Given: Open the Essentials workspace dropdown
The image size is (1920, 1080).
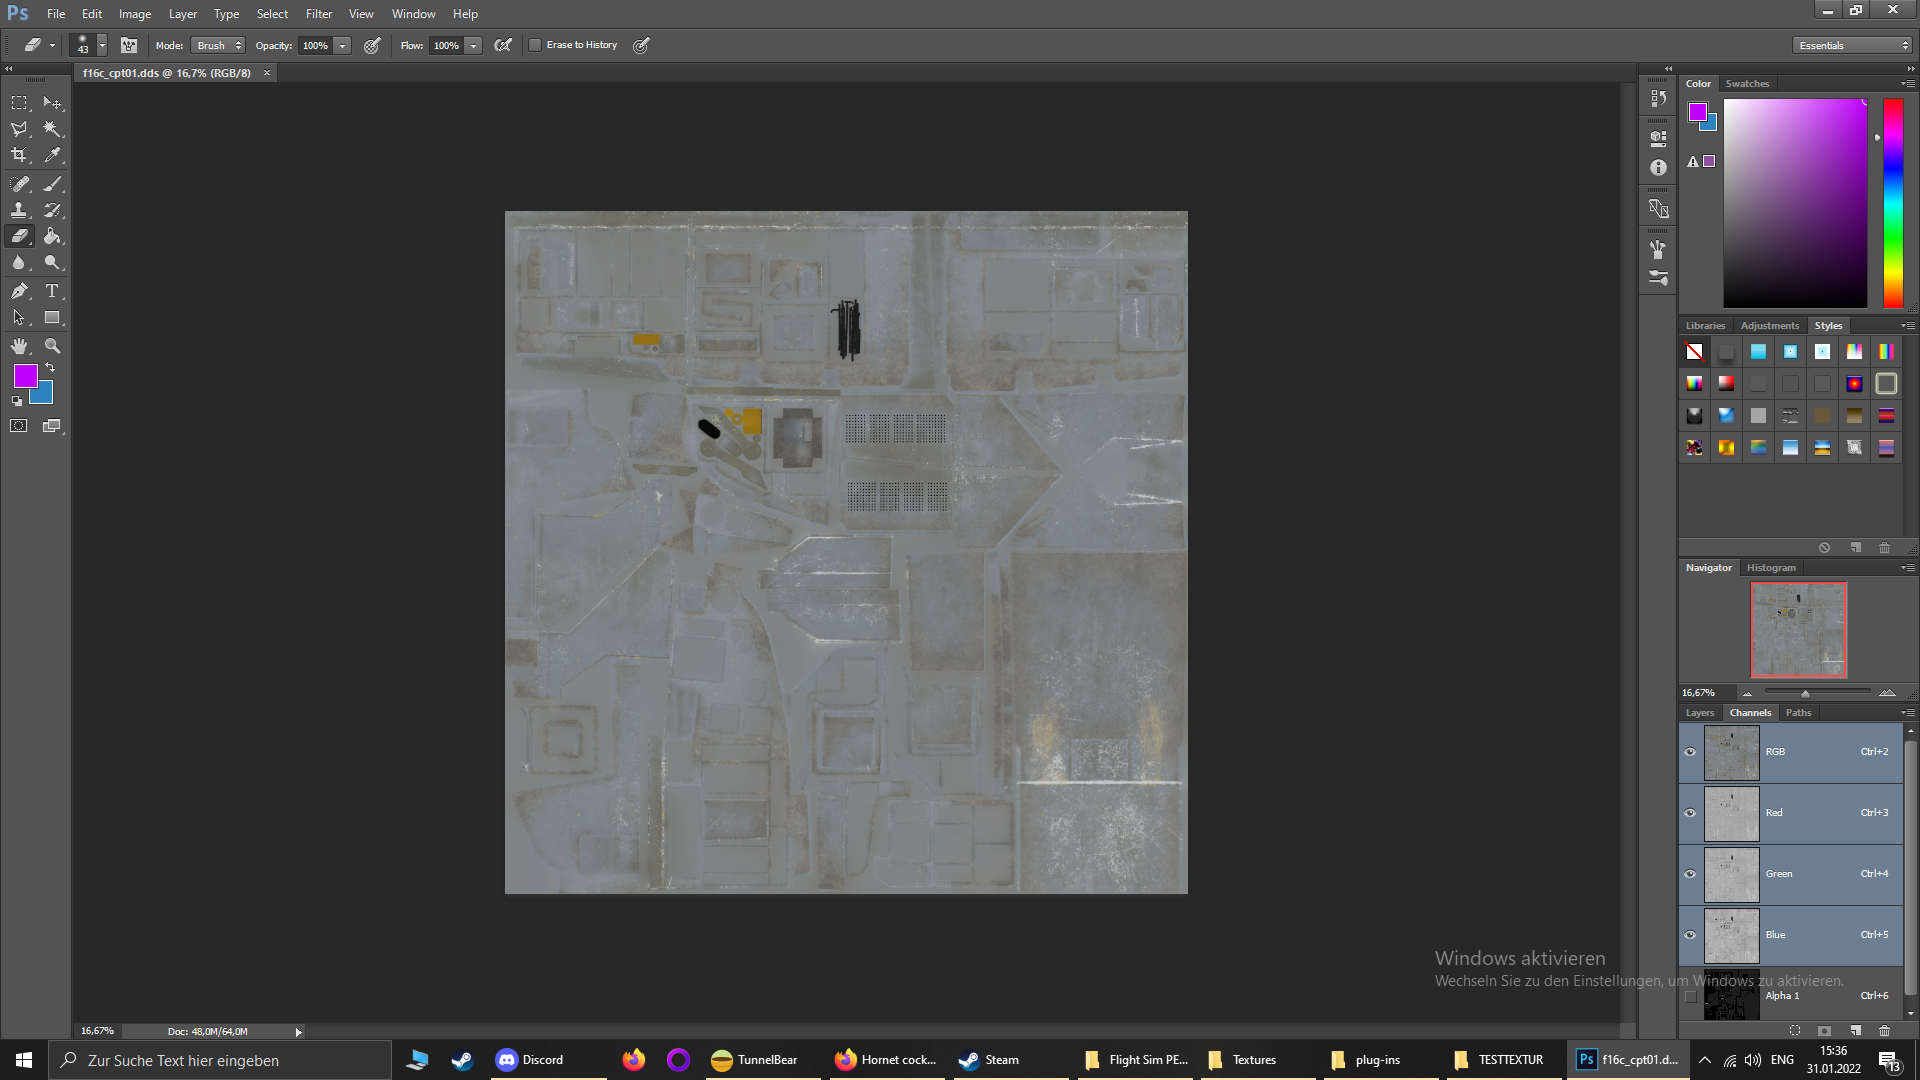Looking at the screenshot, I should tap(1852, 45).
